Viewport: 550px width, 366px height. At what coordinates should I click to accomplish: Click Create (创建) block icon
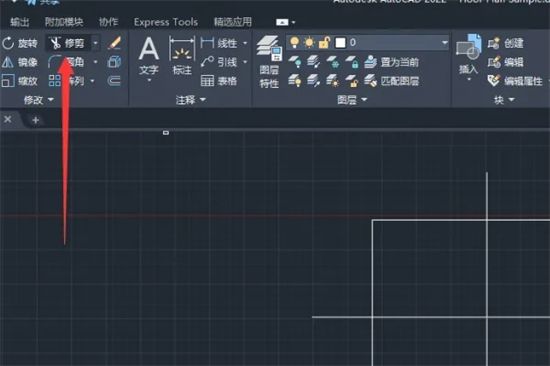pos(505,43)
